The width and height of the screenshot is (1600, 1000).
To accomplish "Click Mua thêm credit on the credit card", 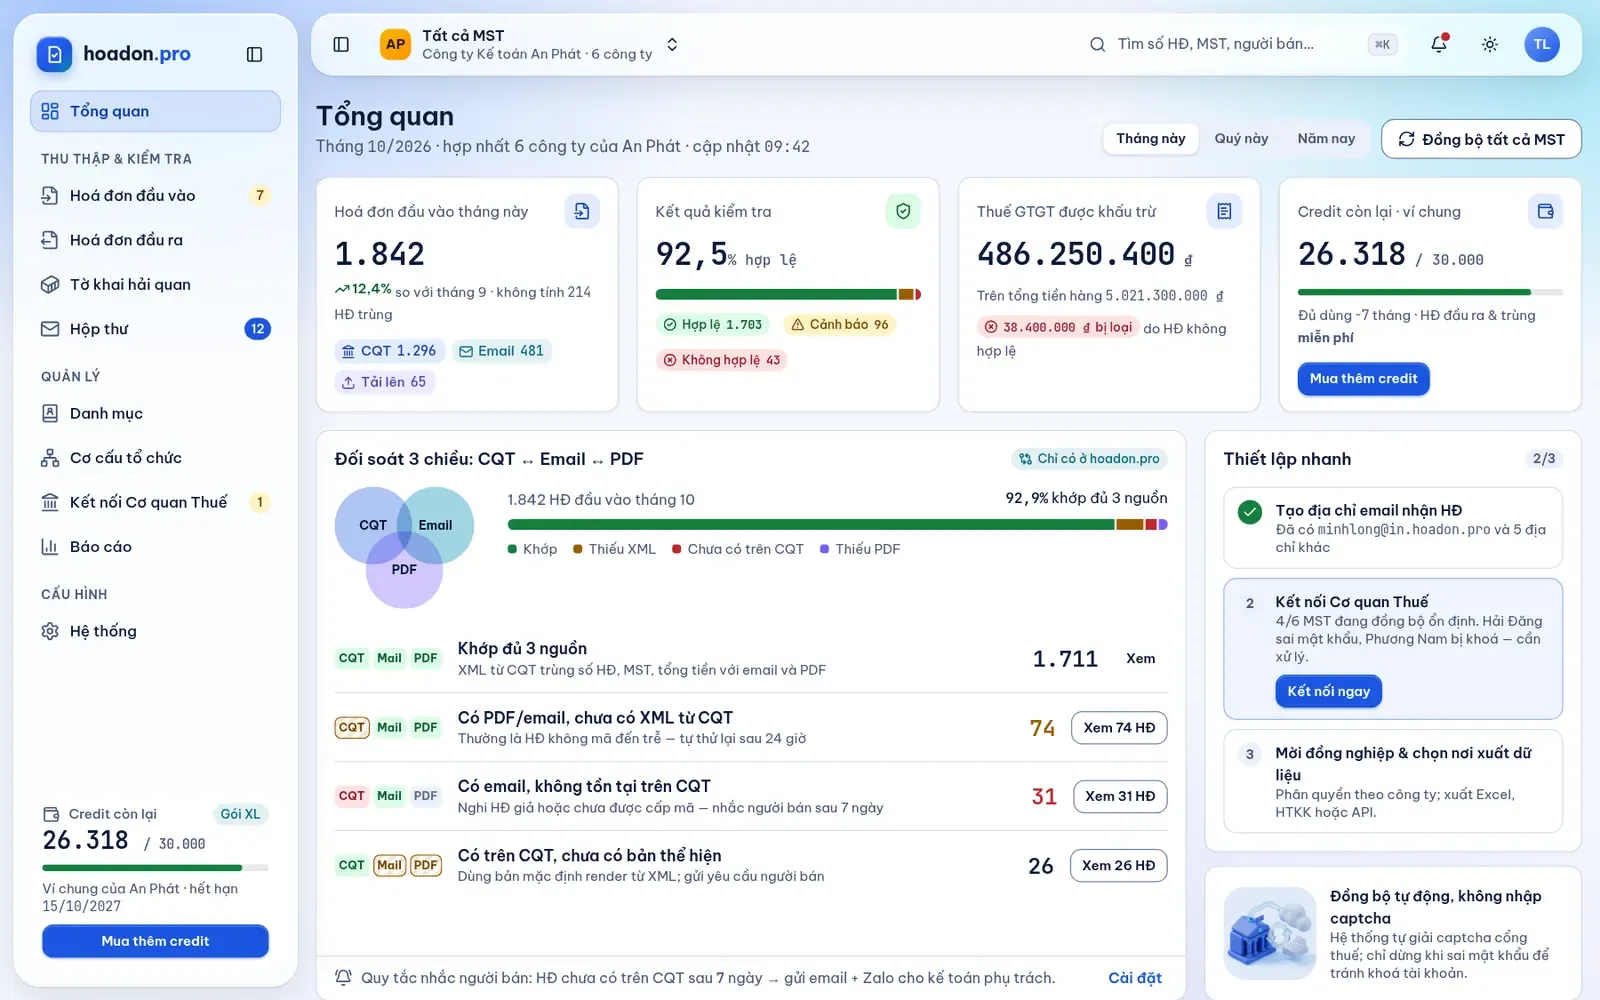I will click(x=1364, y=379).
